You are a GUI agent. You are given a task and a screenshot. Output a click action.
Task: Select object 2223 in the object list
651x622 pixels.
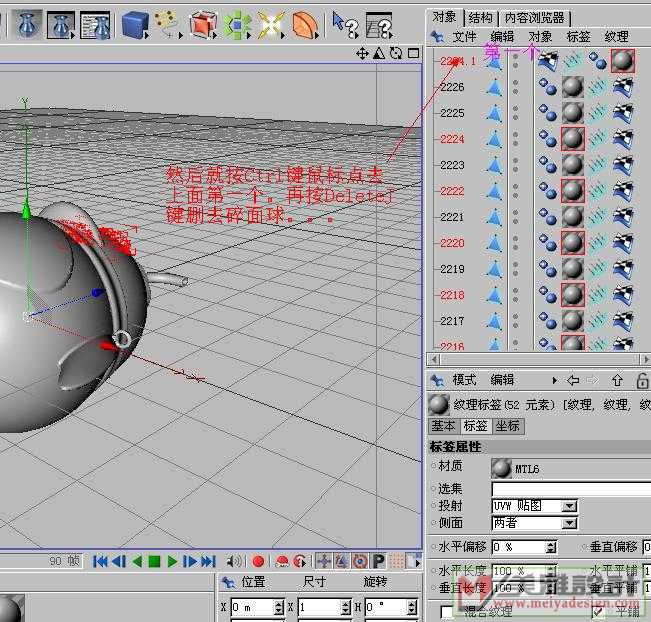coord(452,165)
